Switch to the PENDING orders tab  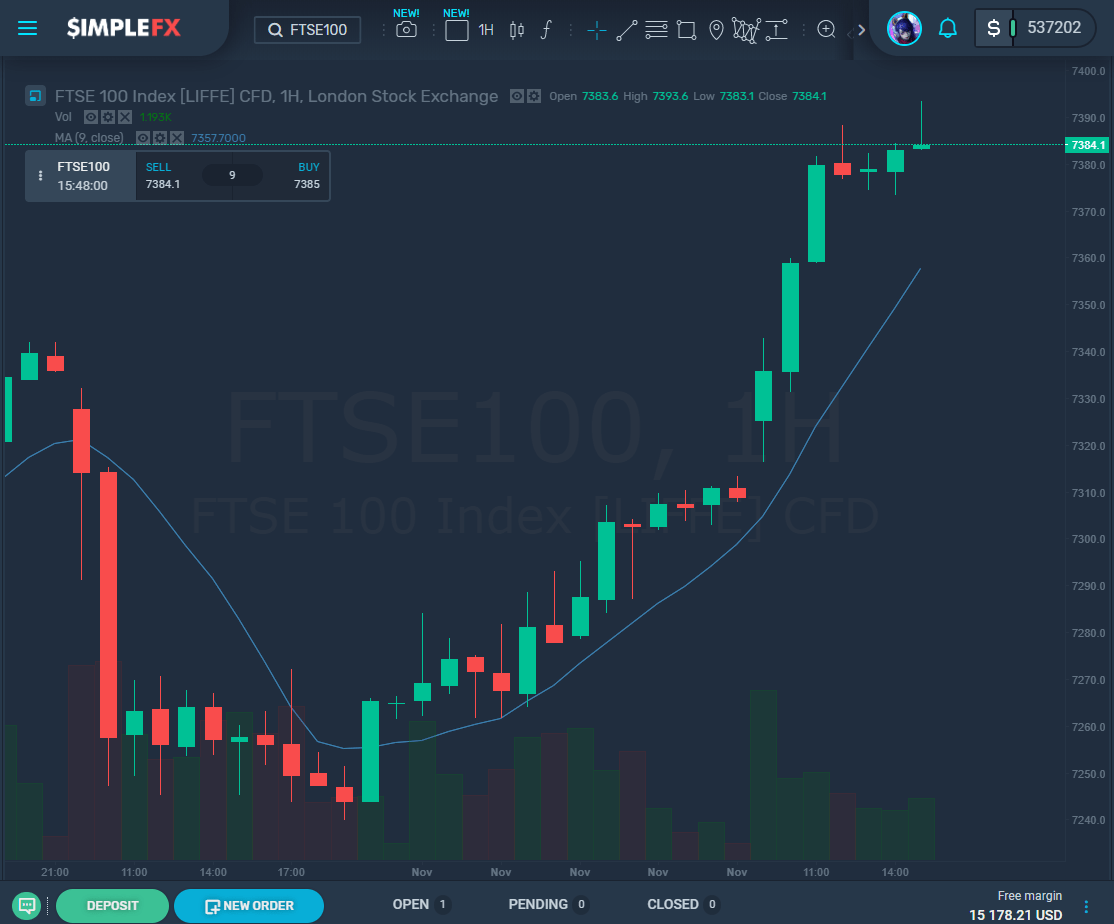pos(547,904)
